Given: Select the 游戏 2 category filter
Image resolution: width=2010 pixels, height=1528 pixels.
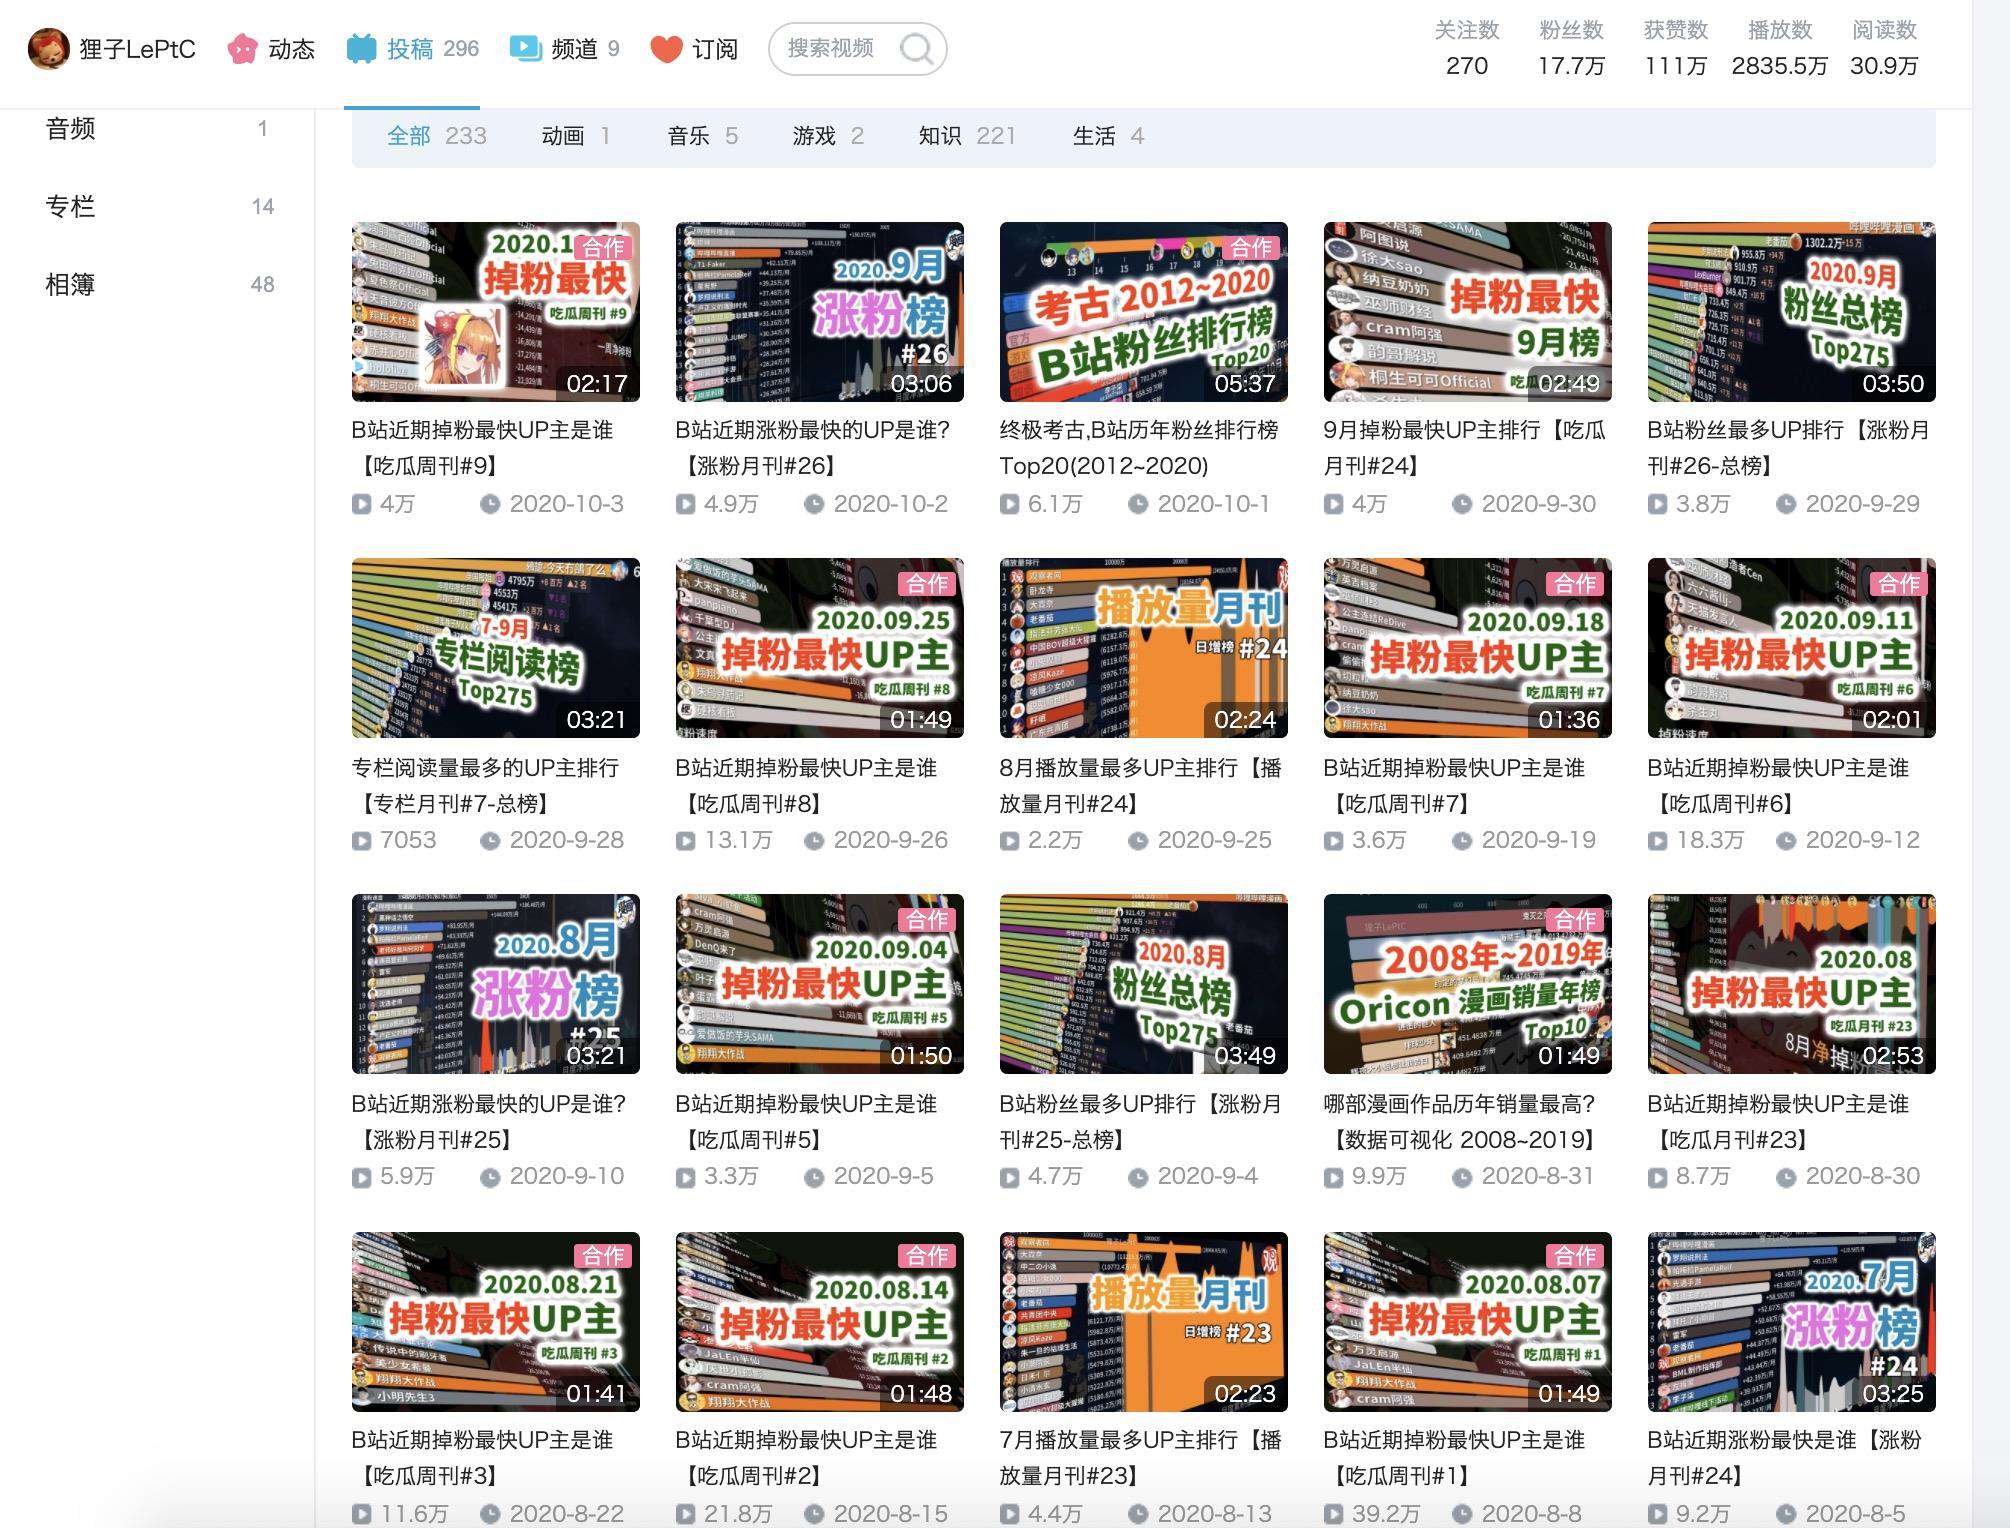Looking at the screenshot, I should (x=828, y=136).
